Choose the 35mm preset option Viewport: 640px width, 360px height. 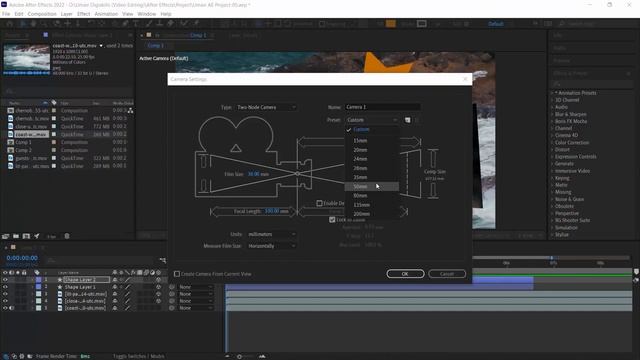click(372, 178)
